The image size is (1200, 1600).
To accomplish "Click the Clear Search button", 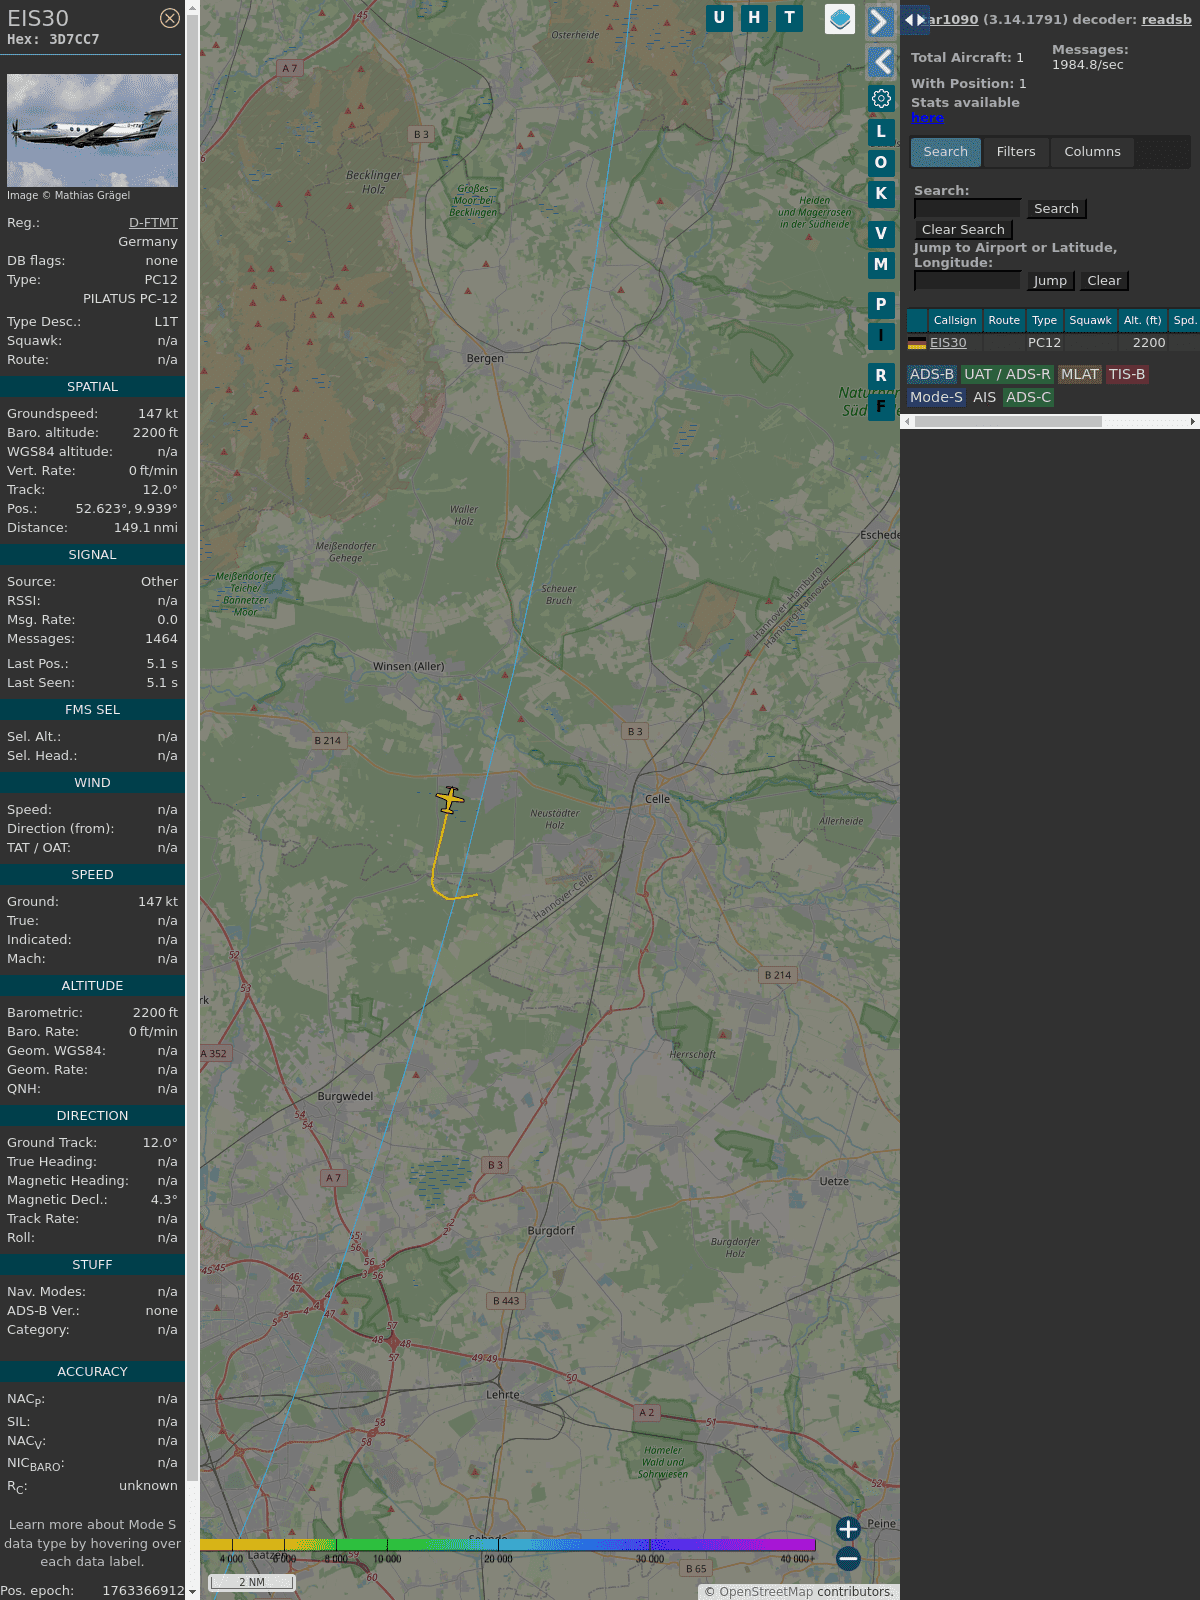I will click(x=963, y=230).
